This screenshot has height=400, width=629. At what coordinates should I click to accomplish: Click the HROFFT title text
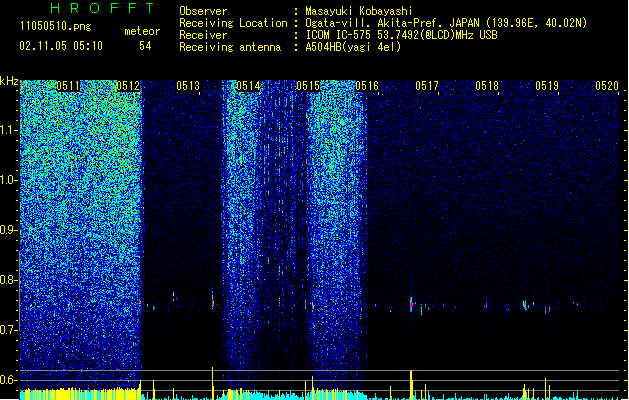coord(102,8)
